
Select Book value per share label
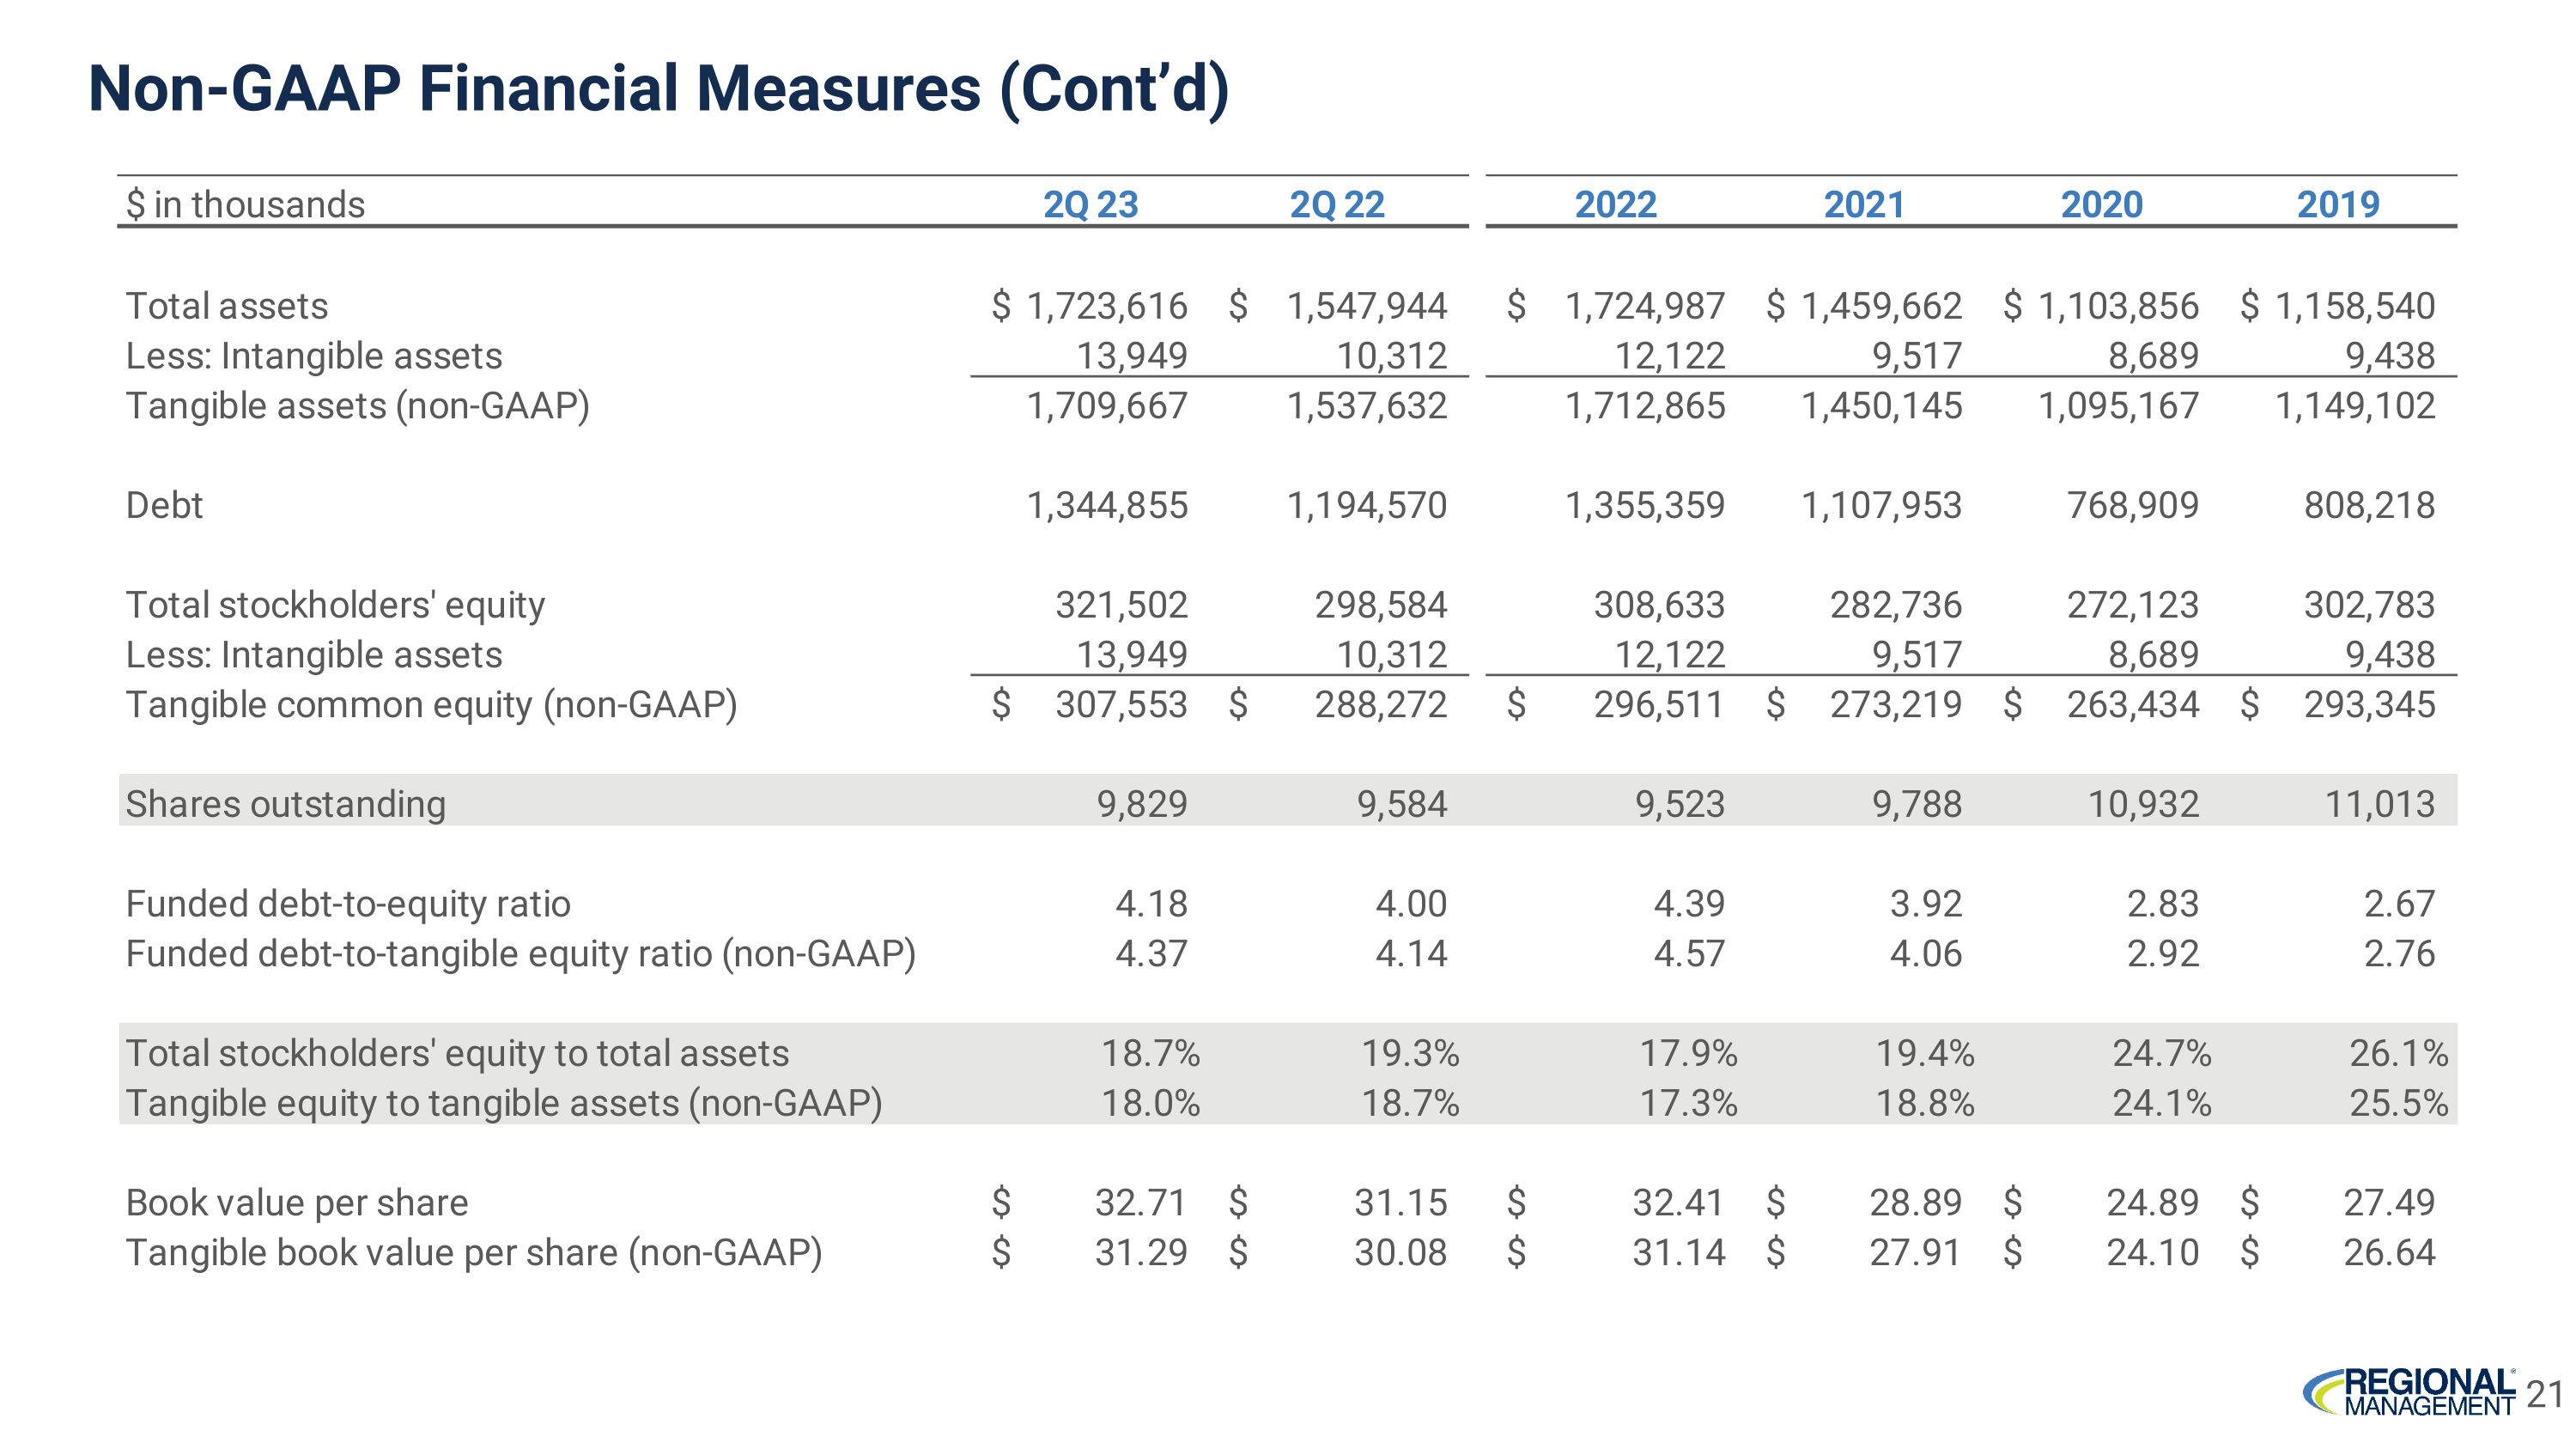297,1203
